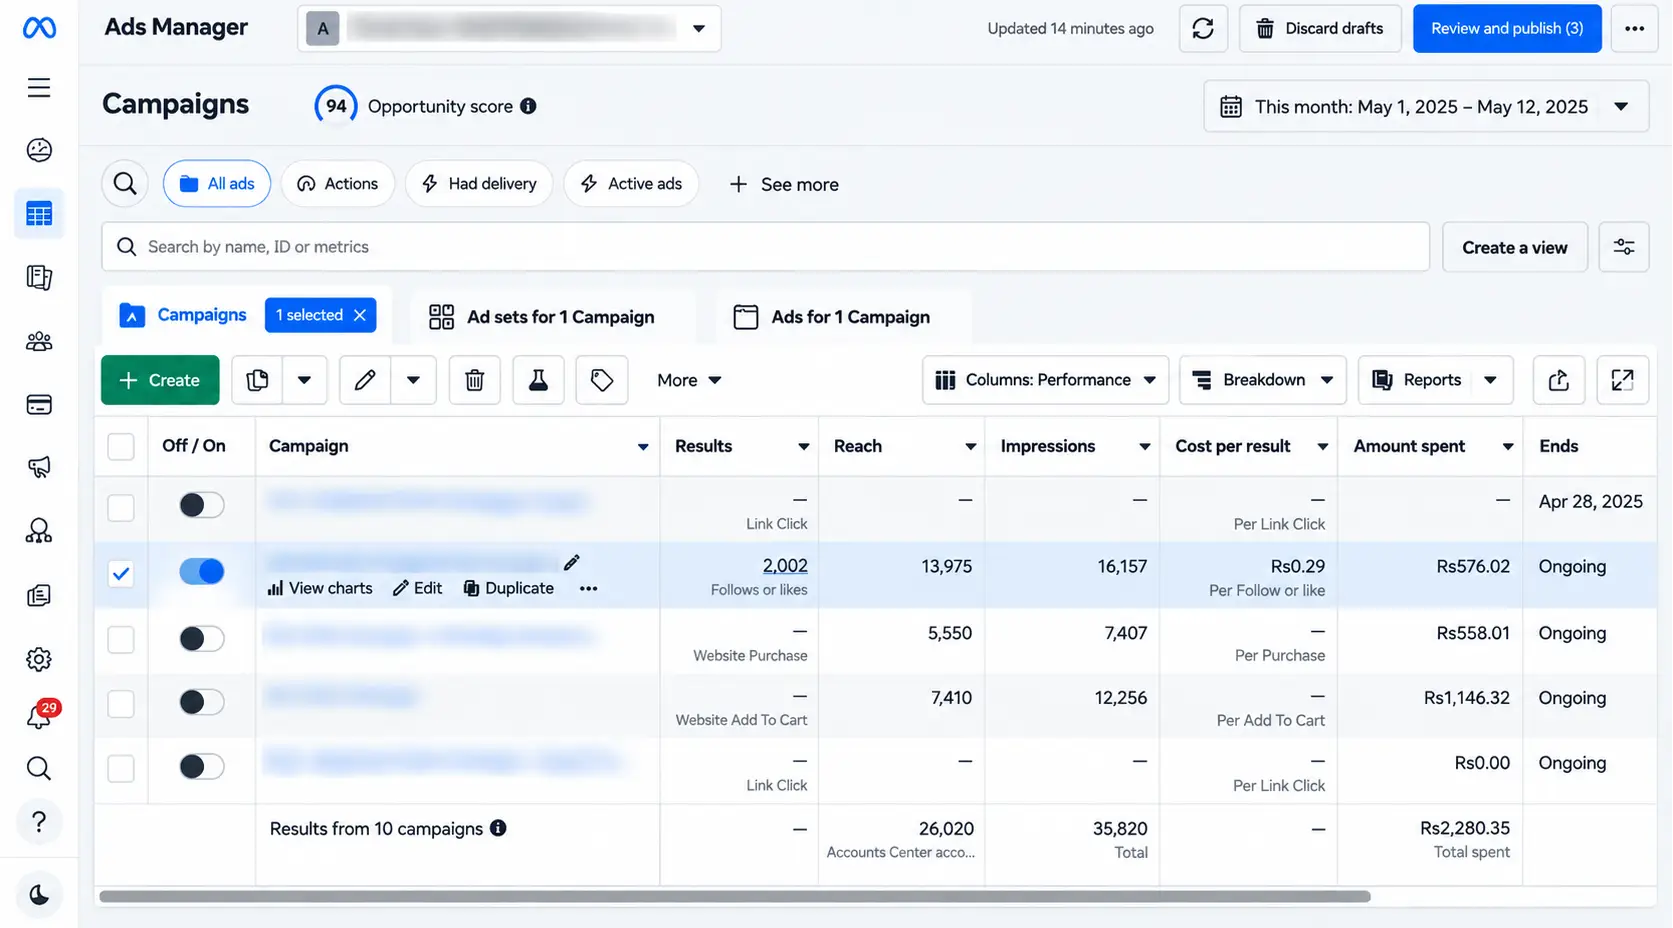Click the Opportunity score info icon

pyautogui.click(x=528, y=106)
